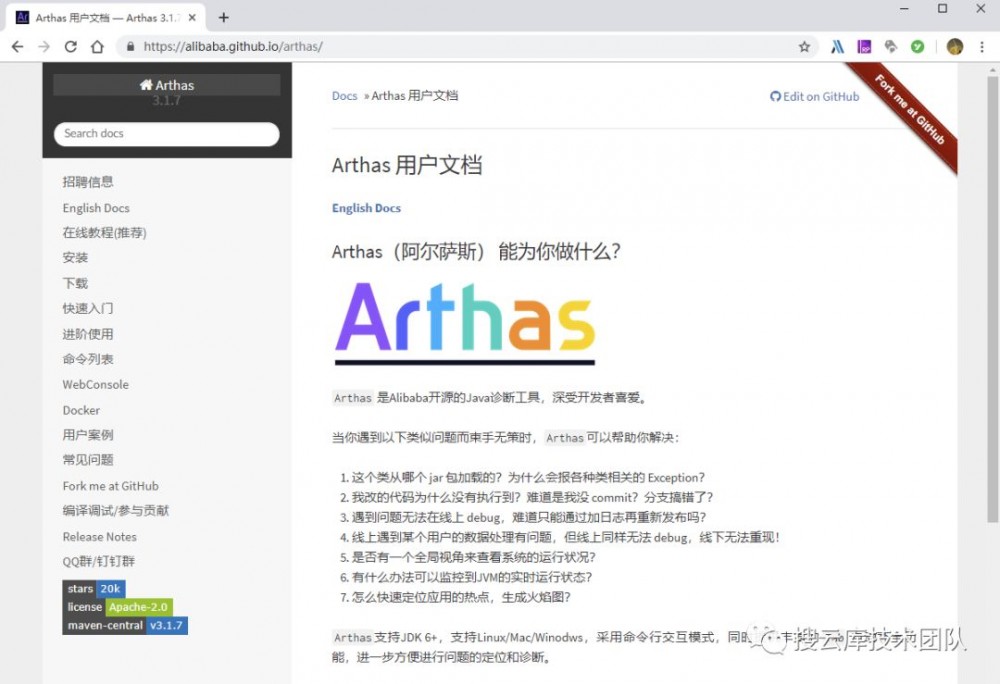Reload the page with the refresh icon

[x=70, y=46]
